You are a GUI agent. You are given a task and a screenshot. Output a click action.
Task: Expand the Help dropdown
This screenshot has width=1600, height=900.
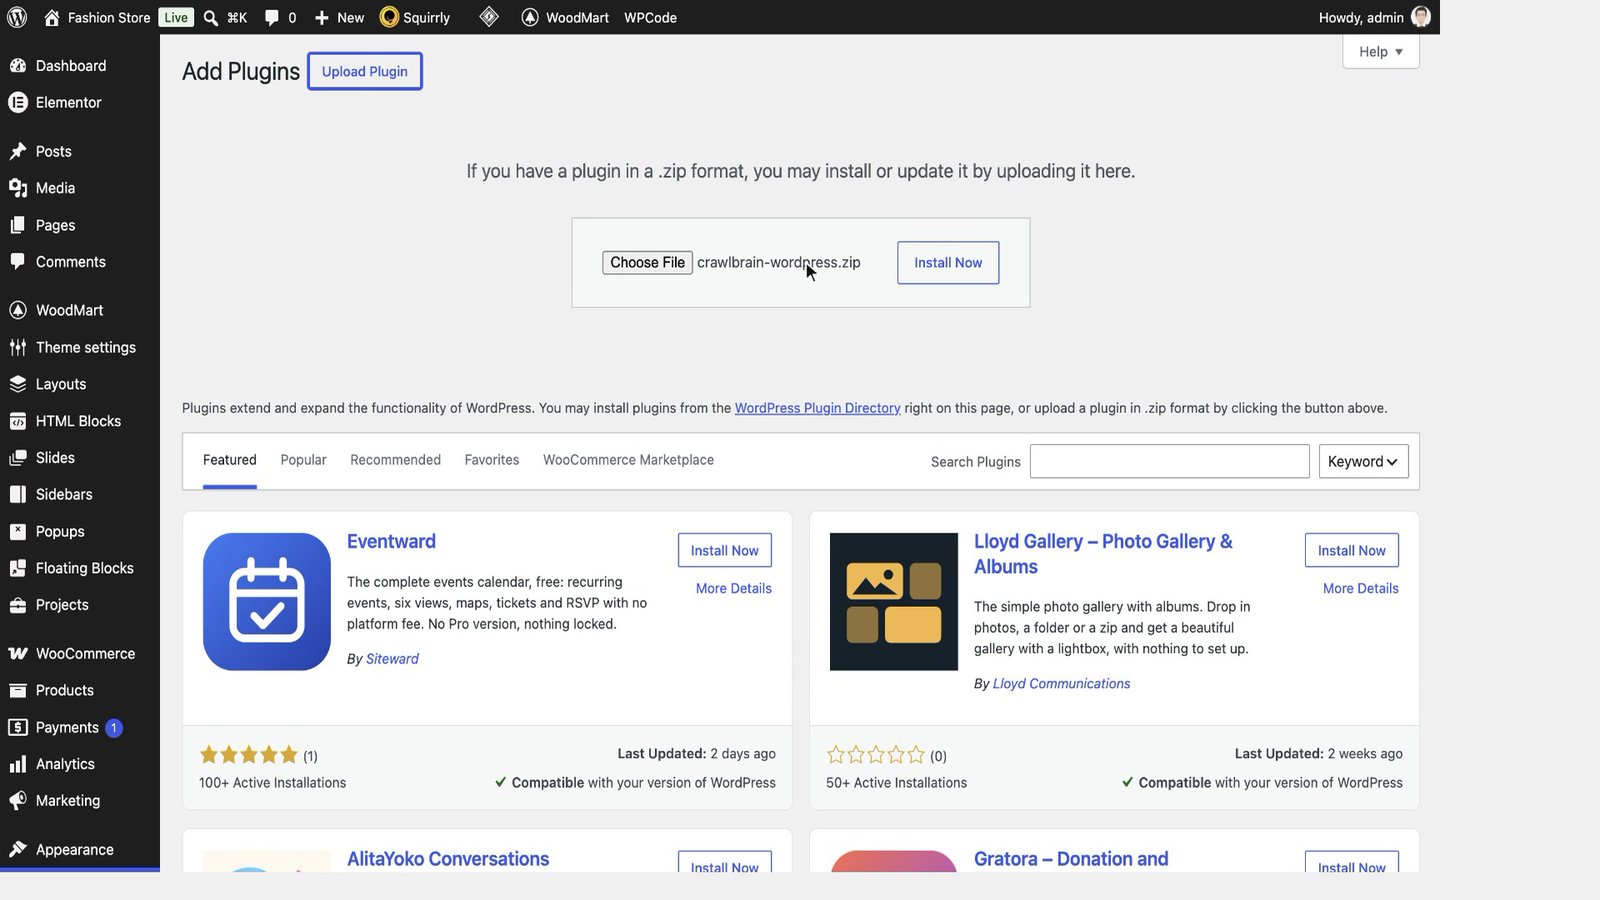[x=1381, y=52]
